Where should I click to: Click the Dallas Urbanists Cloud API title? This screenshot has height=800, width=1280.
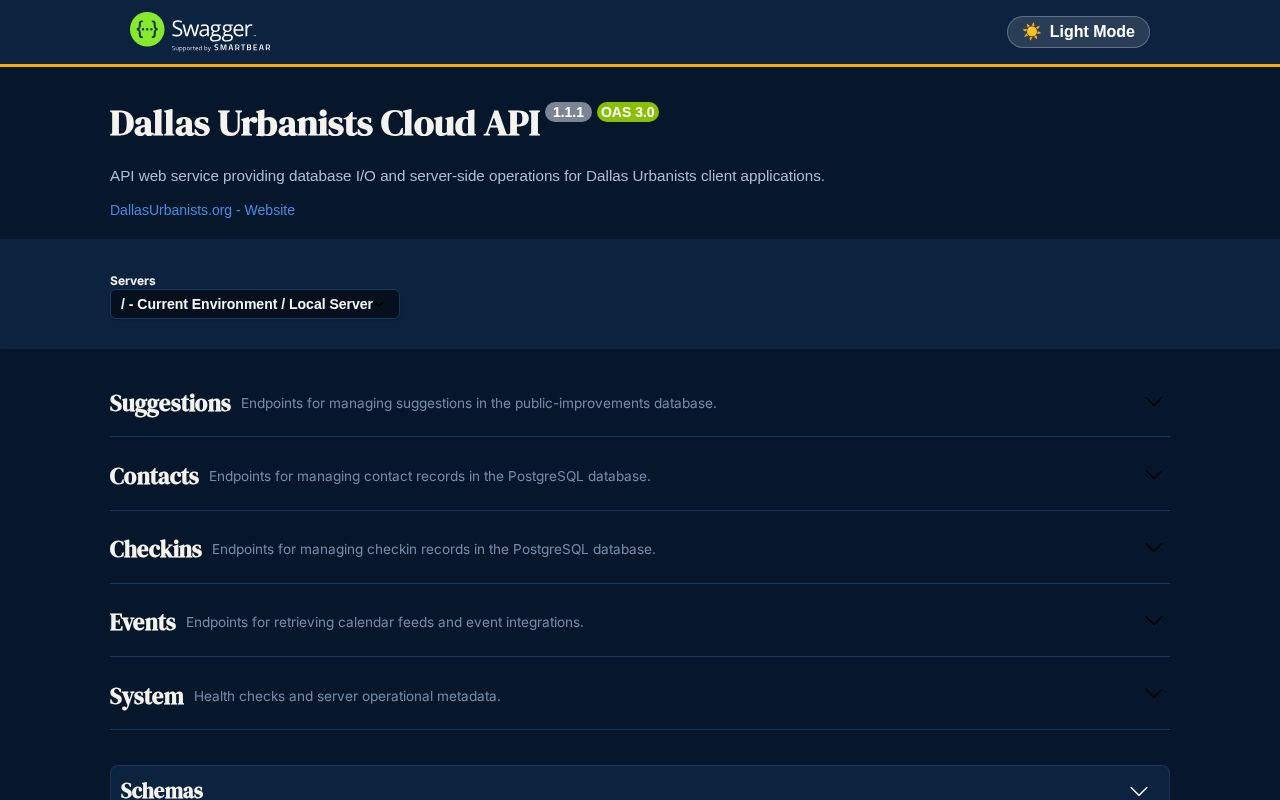click(x=325, y=123)
